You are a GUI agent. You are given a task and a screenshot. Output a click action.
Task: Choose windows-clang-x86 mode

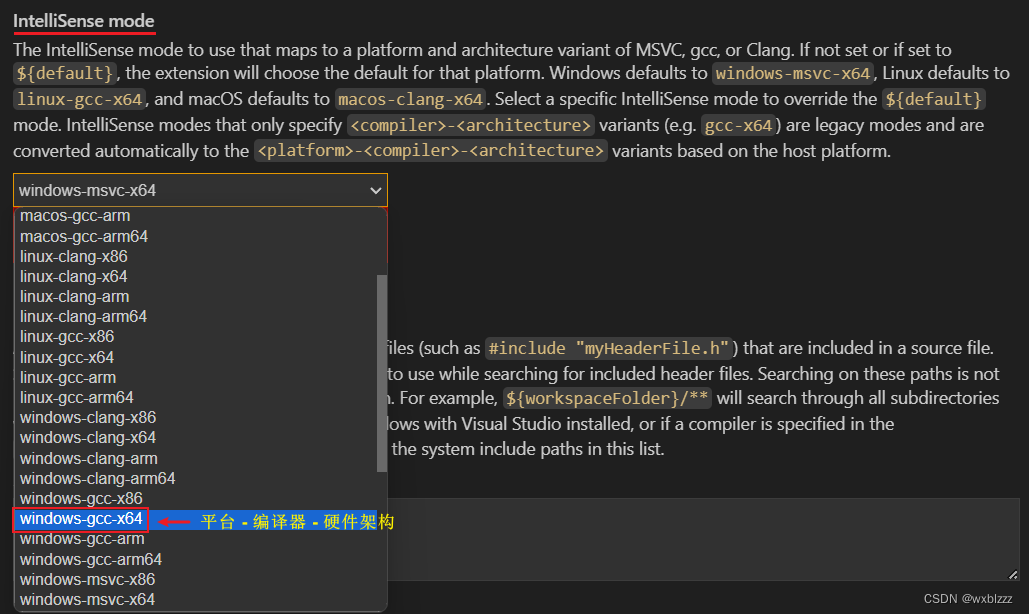(x=87, y=417)
